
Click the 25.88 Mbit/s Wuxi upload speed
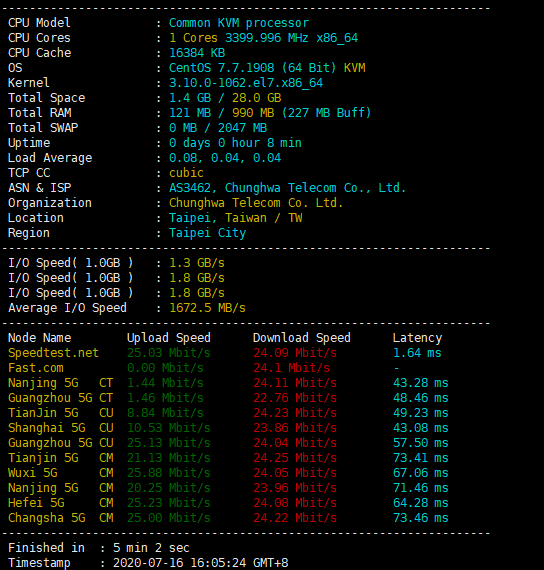coord(169,473)
